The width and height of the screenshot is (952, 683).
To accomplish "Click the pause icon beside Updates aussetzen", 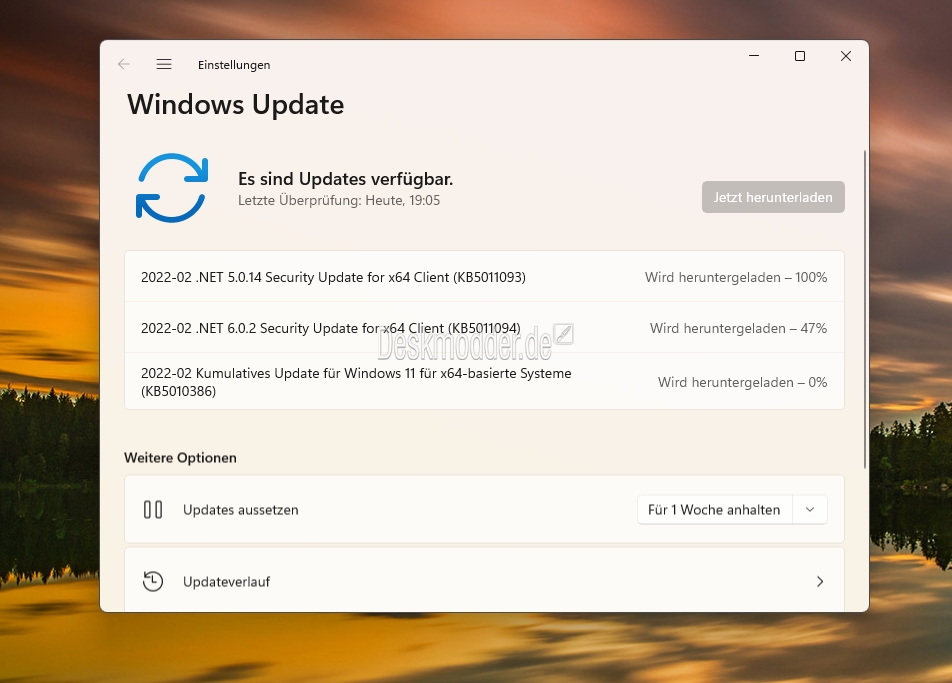I will [x=153, y=509].
